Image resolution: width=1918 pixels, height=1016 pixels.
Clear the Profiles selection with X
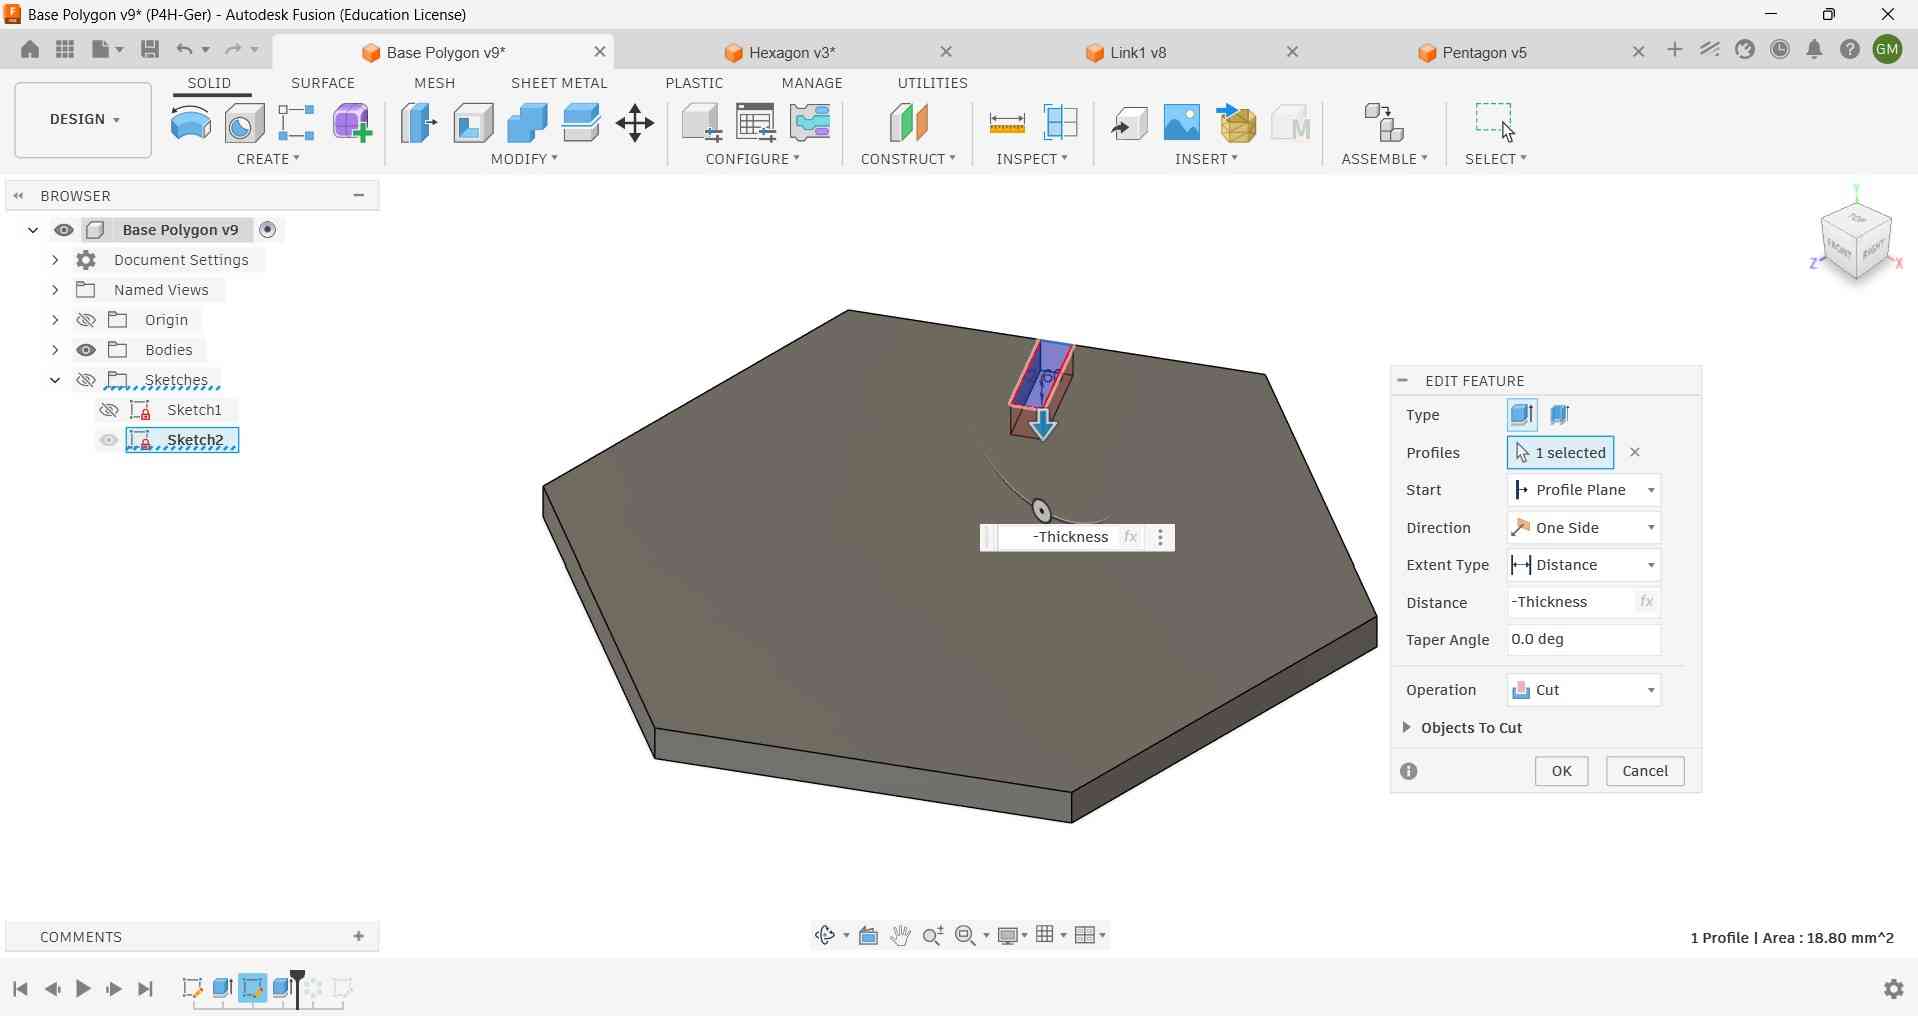[1635, 453]
